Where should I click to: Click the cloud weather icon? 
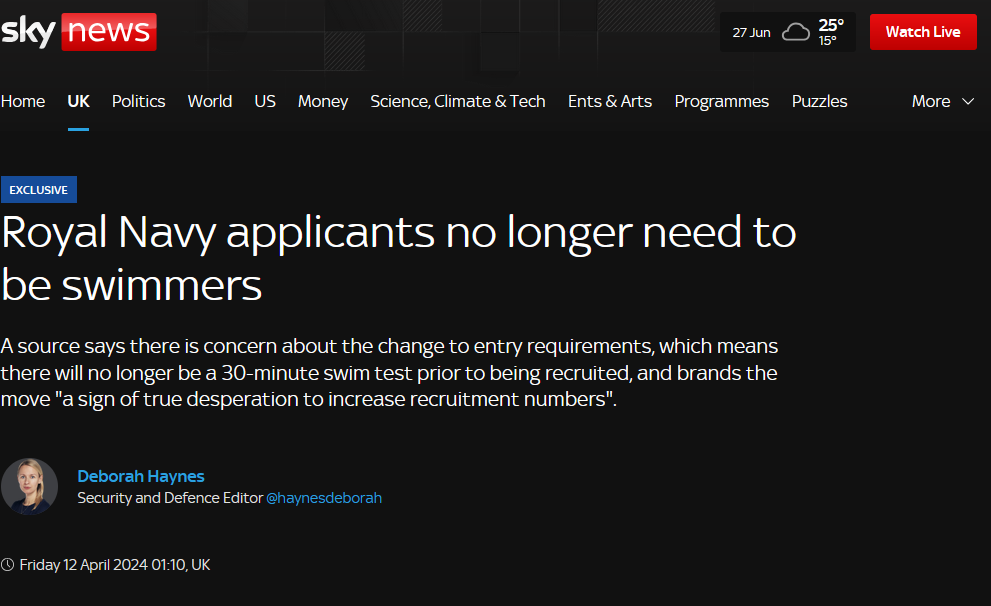tap(795, 32)
